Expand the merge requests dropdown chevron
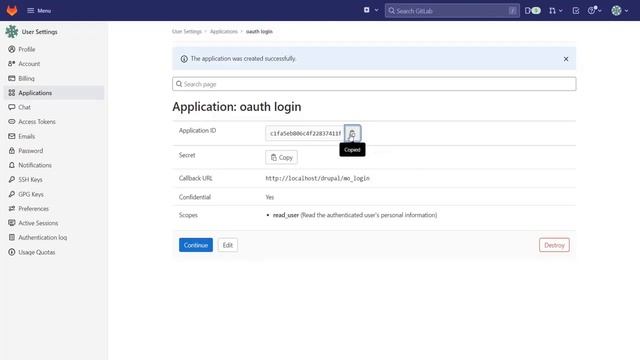Viewport: 640px width, 360px height. pos(561,11)
